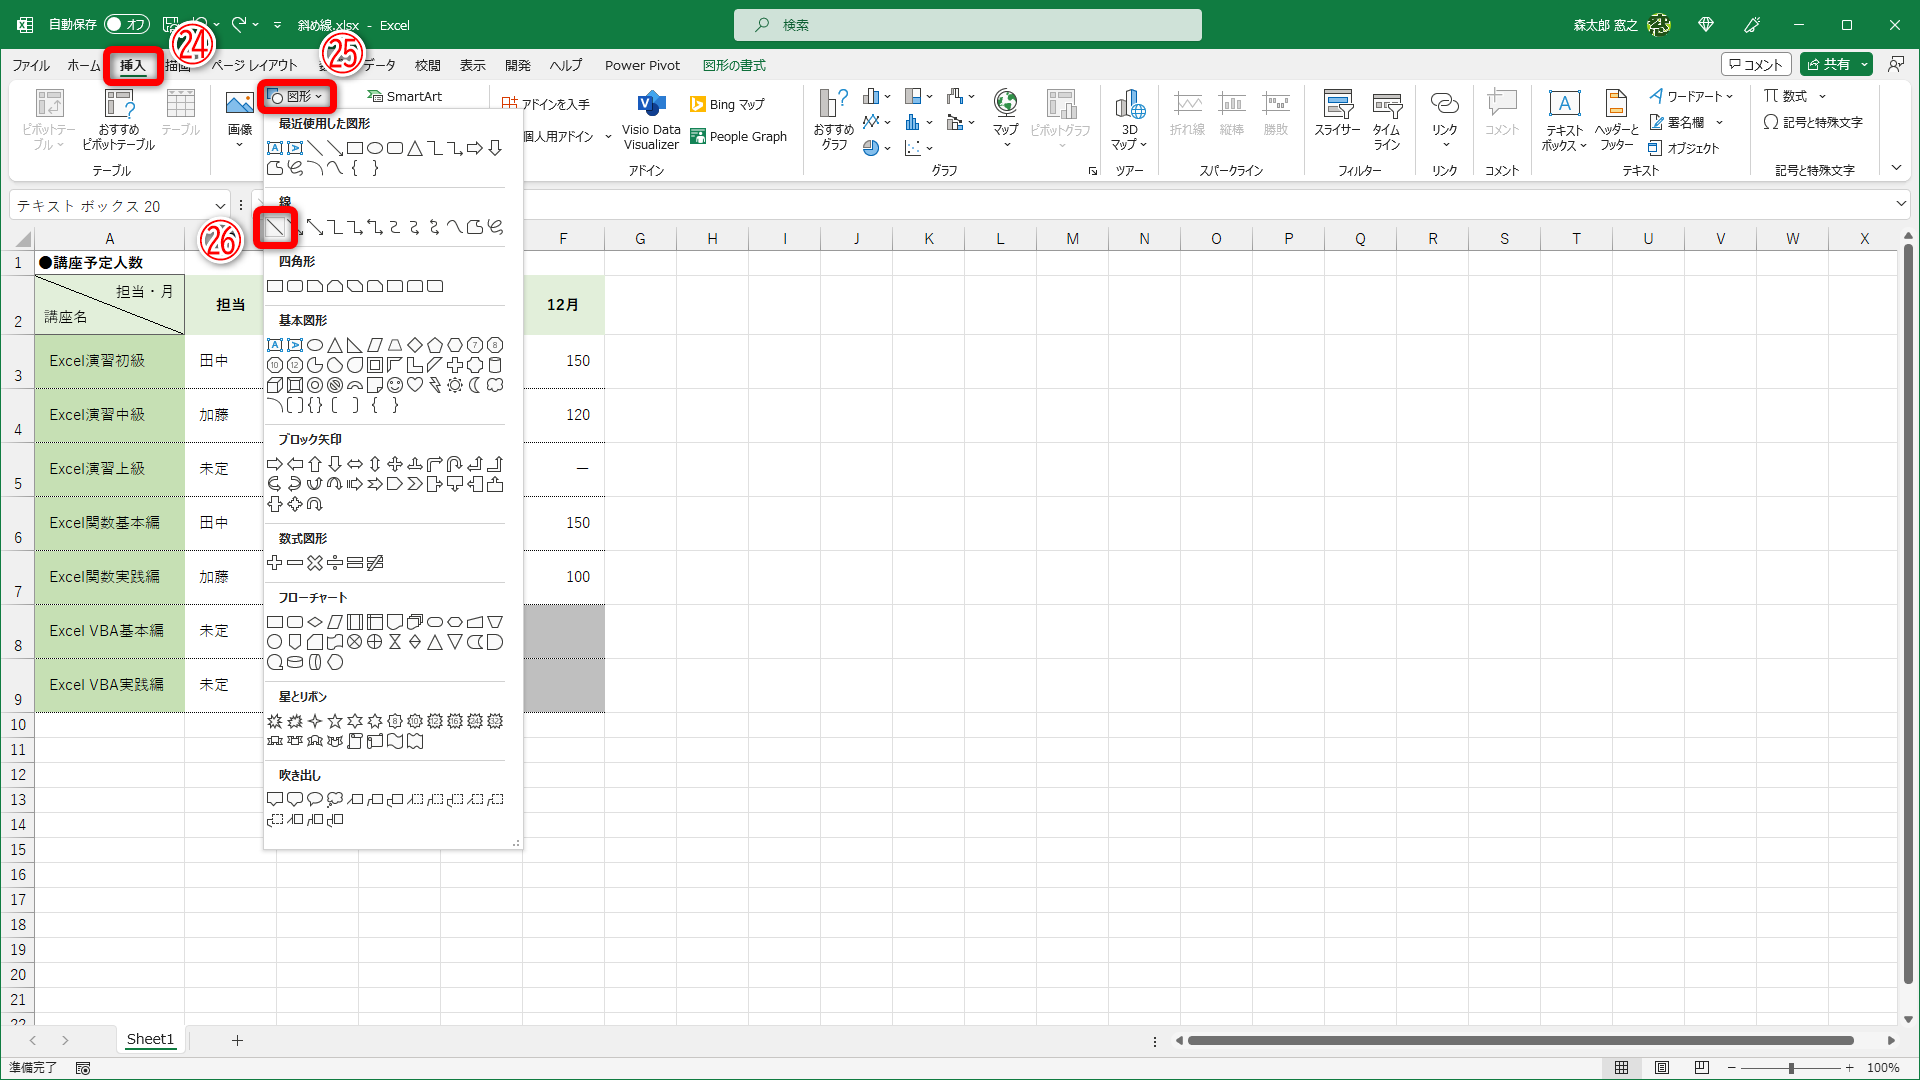This screenshot has width=1920, height=1080.
Task: Click the Share (共有) button
Action: [x=1828, y=64]
